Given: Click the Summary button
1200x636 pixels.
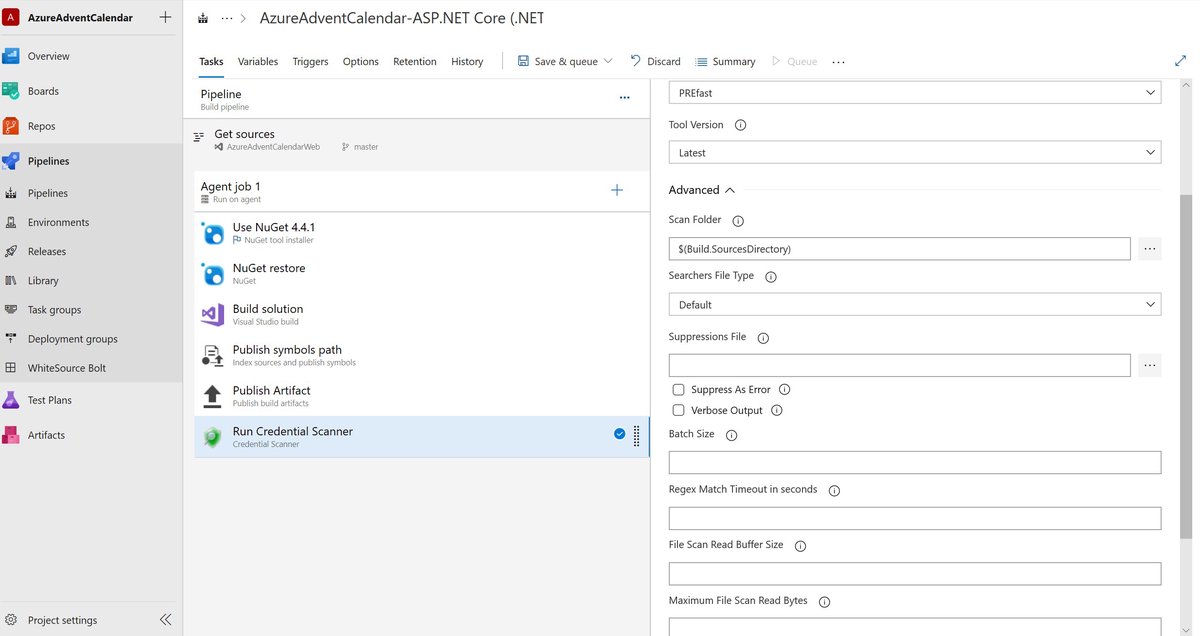Looking at the screenshot, I should click(725, 61).
